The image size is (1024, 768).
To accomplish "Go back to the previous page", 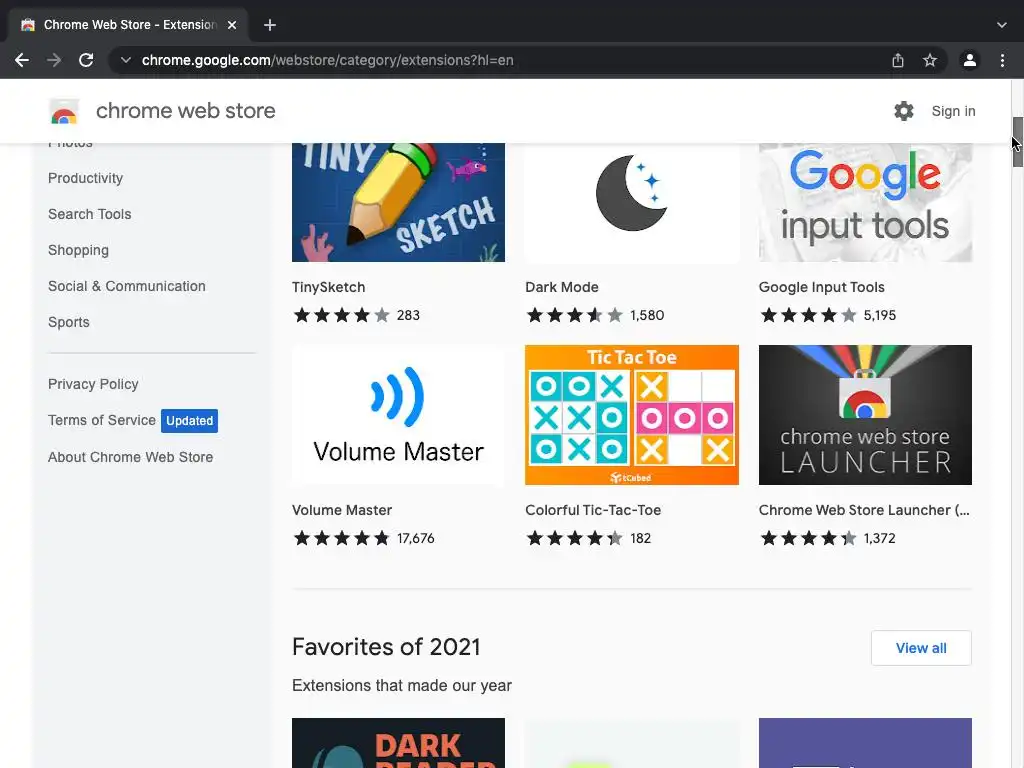I will coord(22,60).
